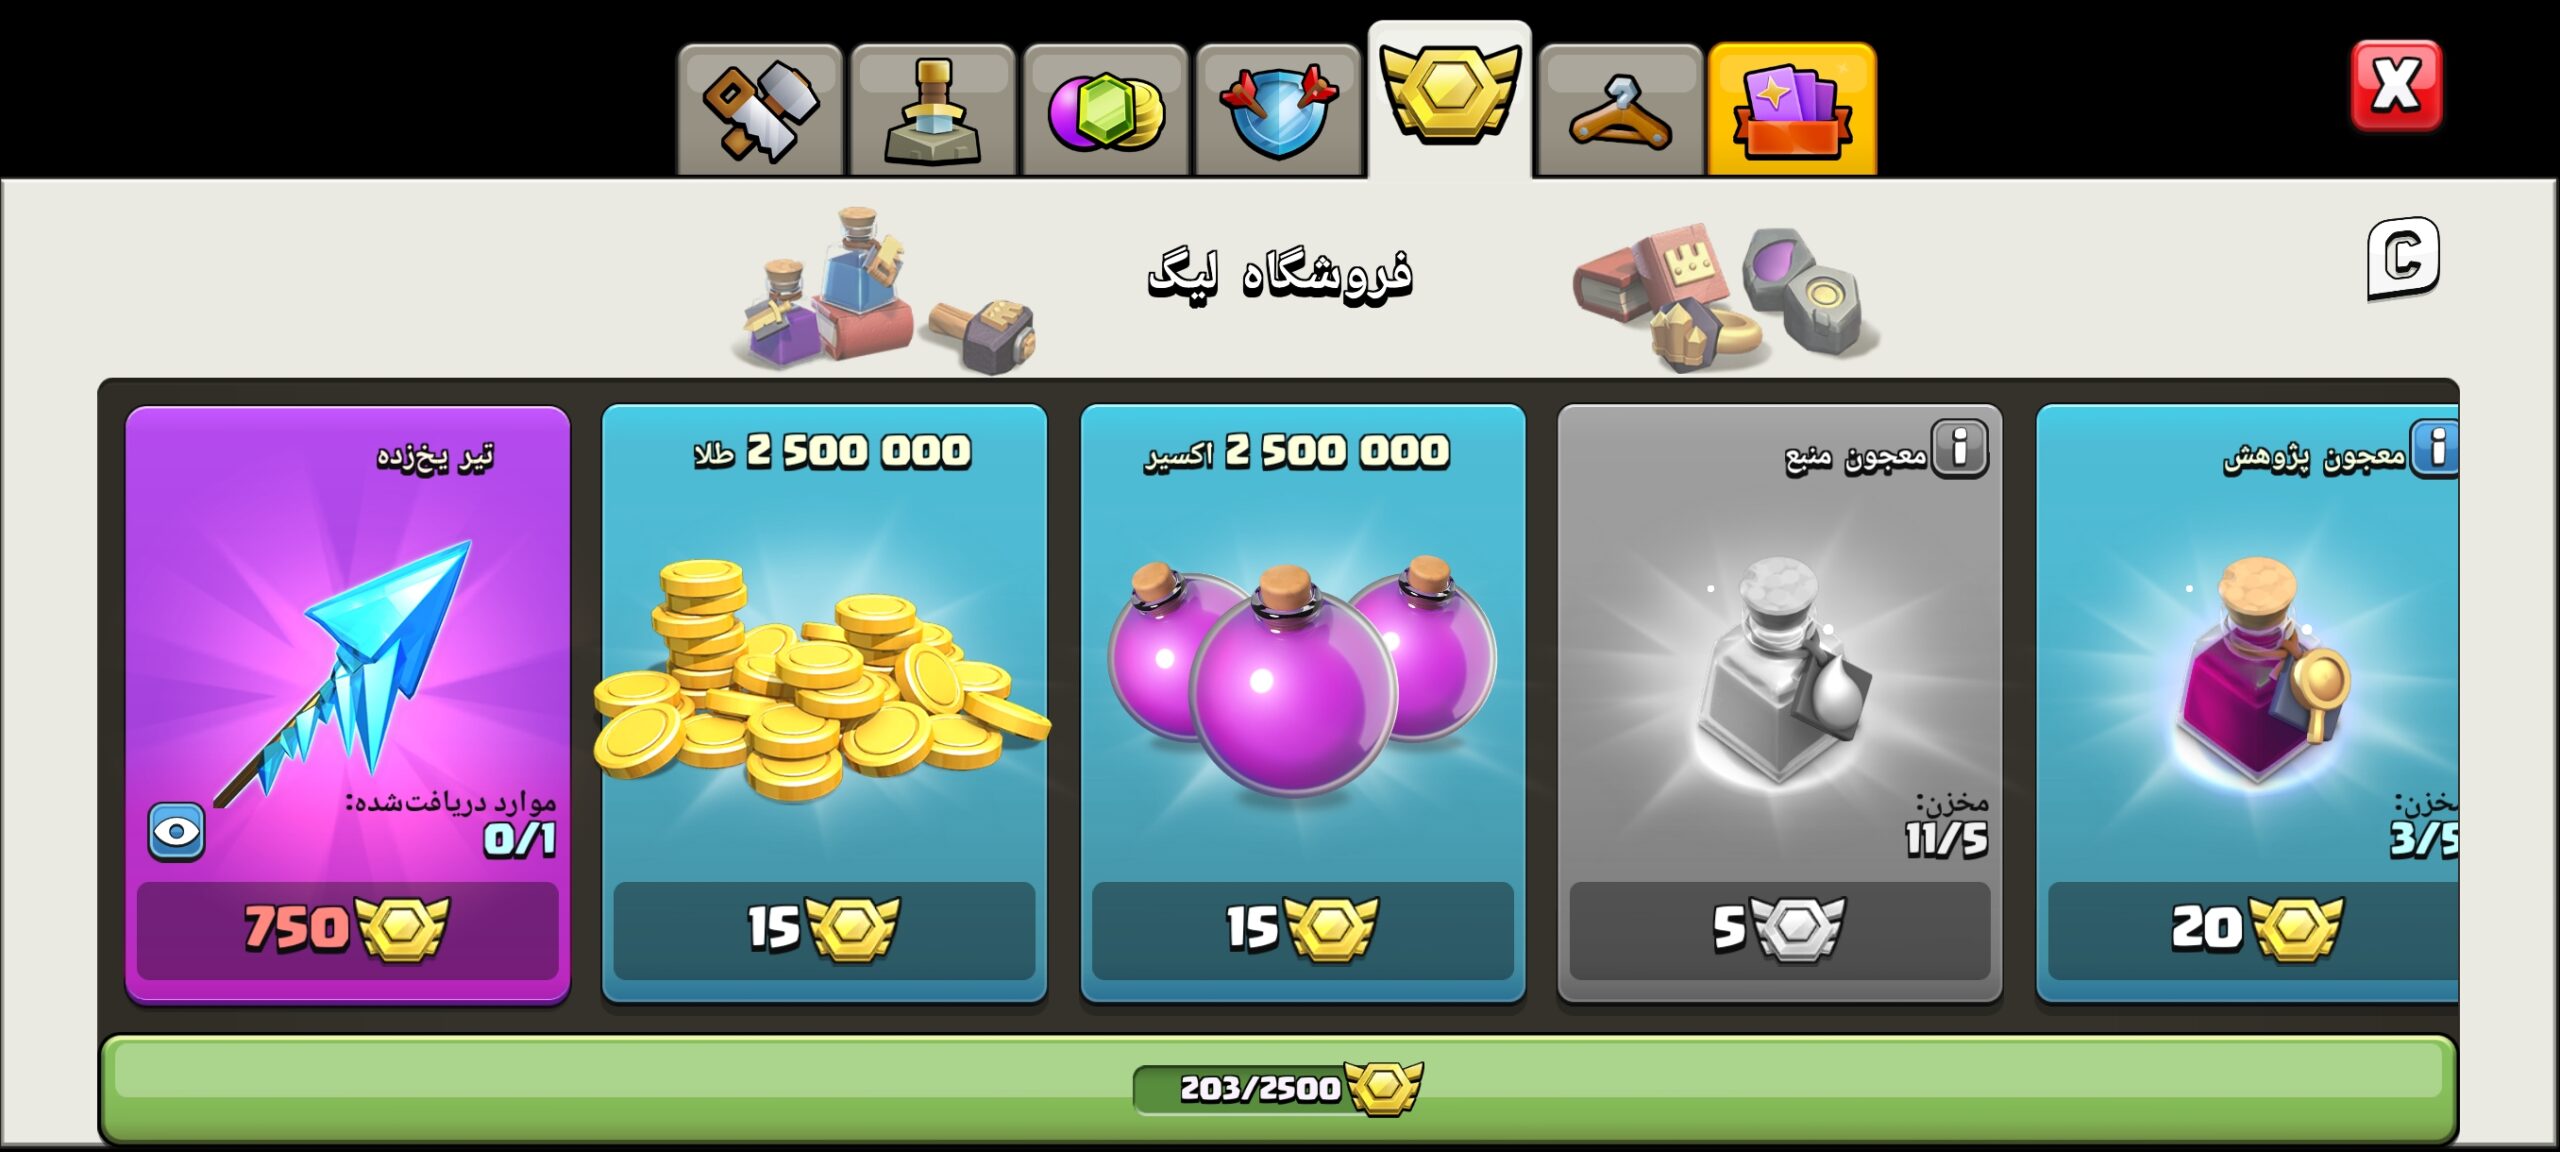Select the gold league medal tab
2560x1152 pixels.
click(x=1449, y=100)
